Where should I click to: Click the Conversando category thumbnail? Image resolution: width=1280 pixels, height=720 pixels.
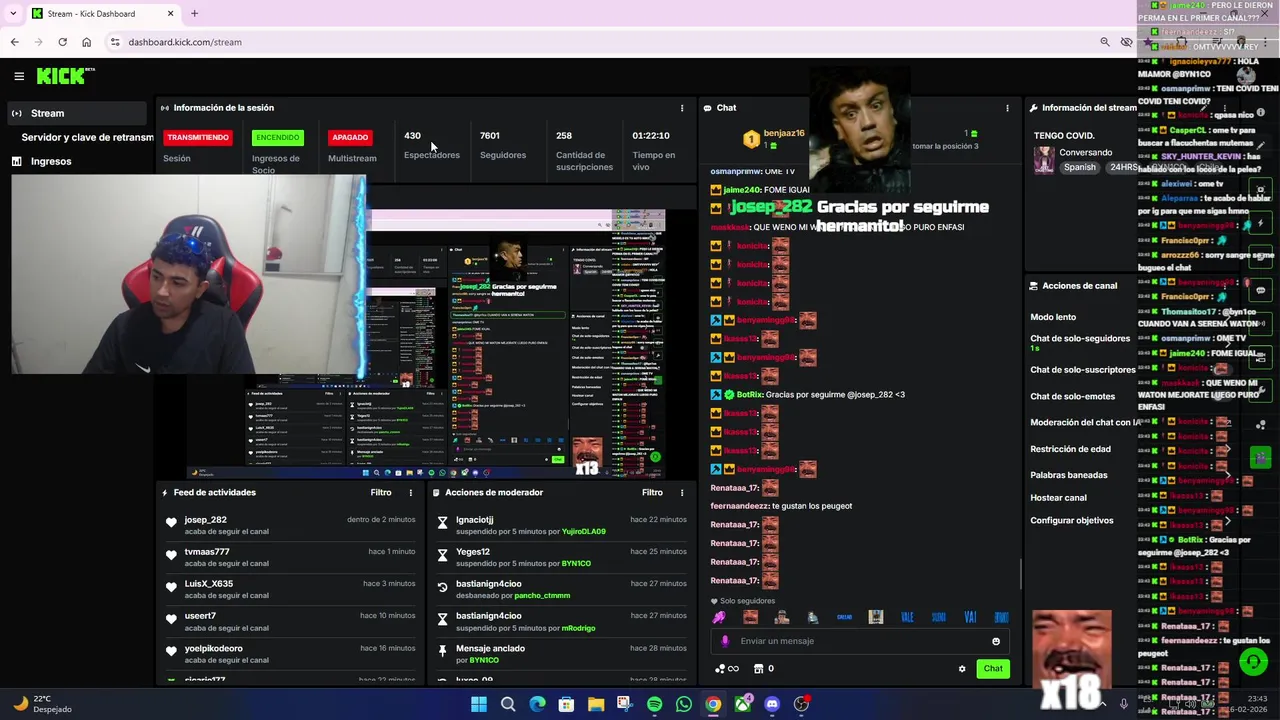pyautogui.click(x=1044, y=160)
